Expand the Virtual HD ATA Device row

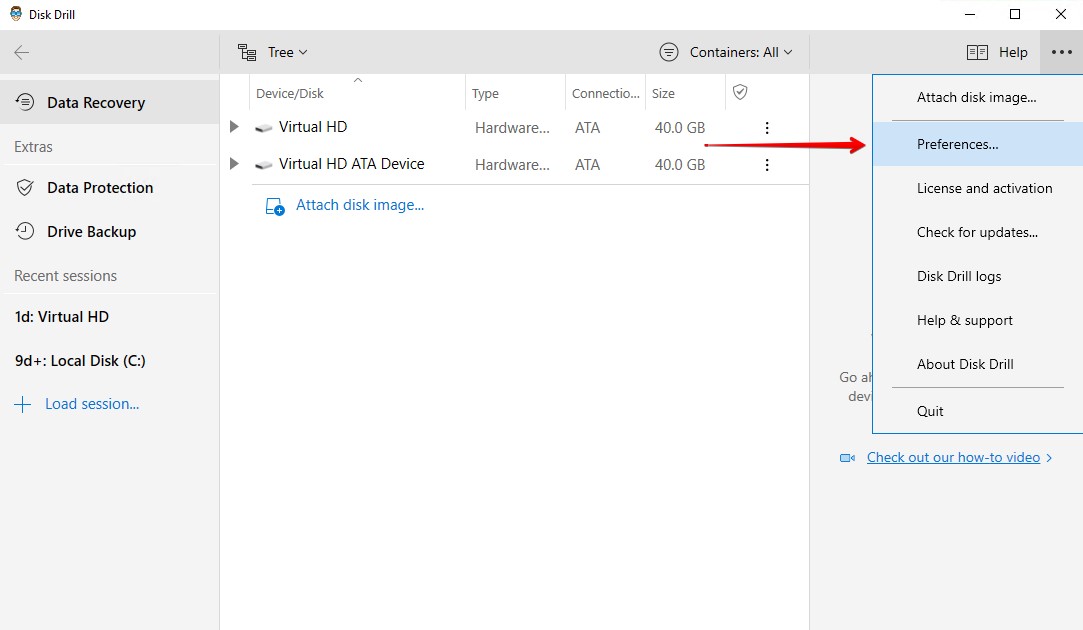click(234, 164)
